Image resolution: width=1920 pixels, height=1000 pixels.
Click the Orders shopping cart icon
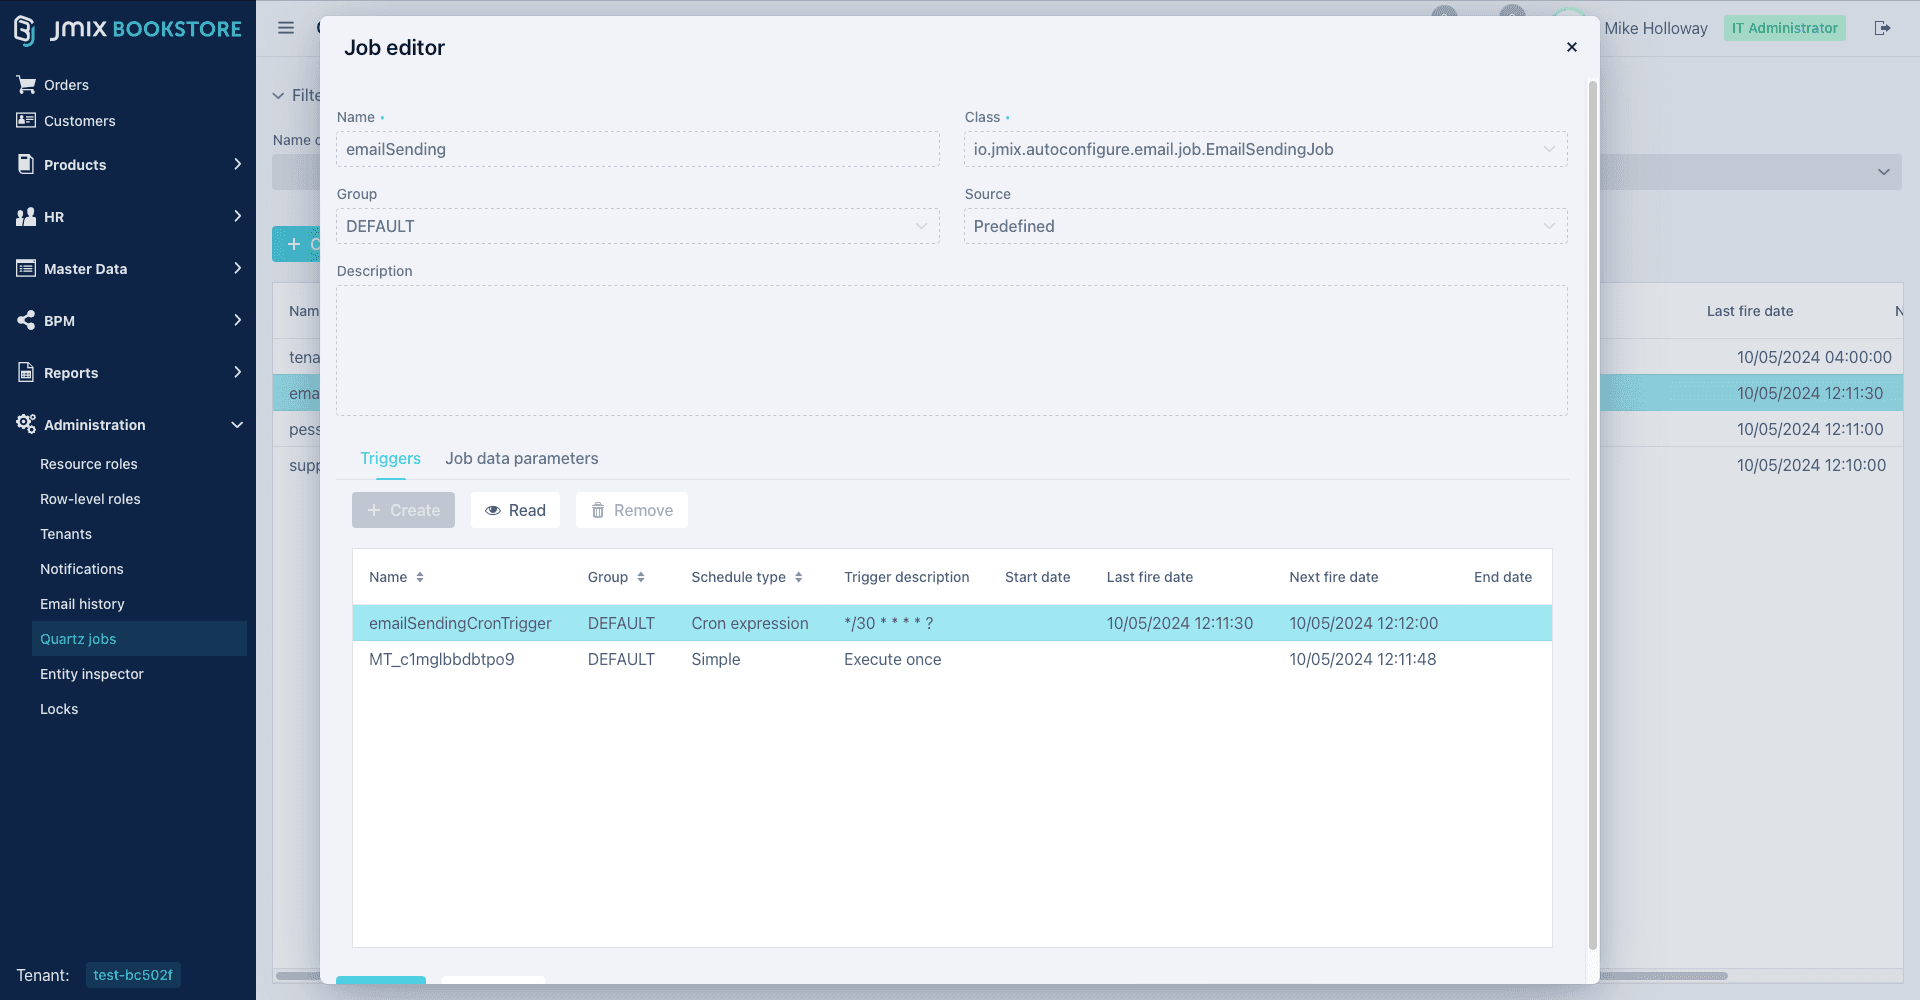(26, 85)
